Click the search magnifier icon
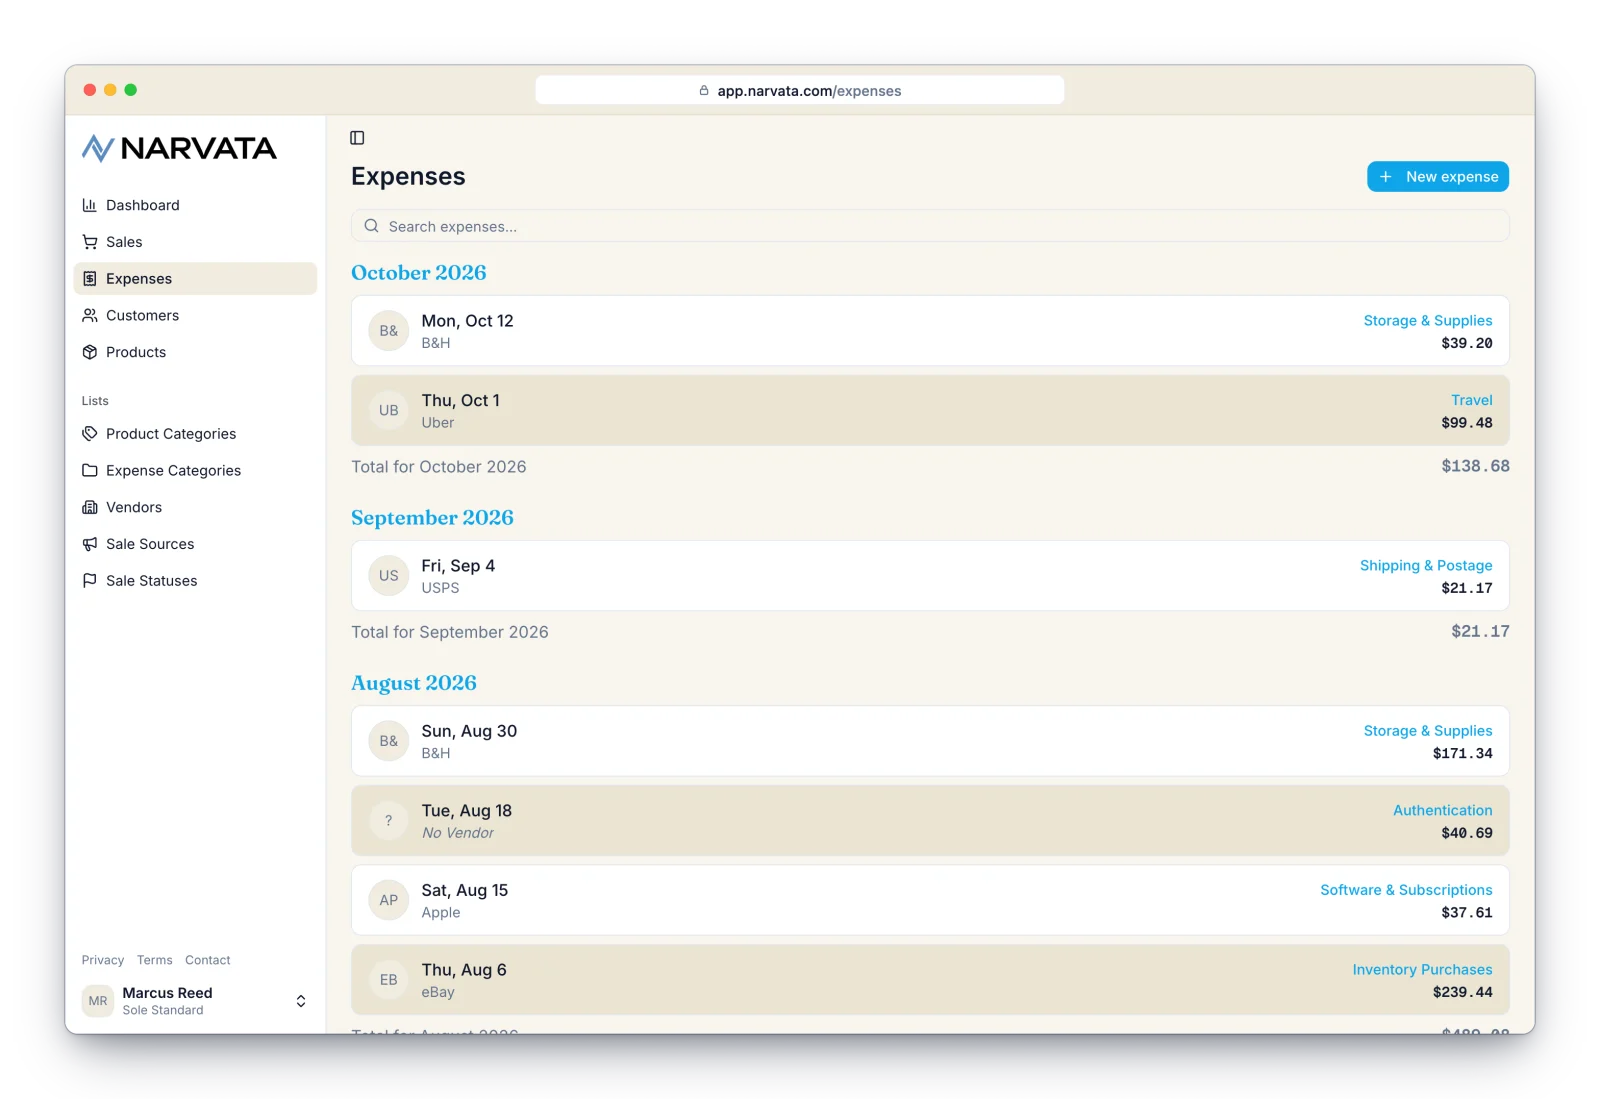1600x1099 pixels. [x=371, y=226]
